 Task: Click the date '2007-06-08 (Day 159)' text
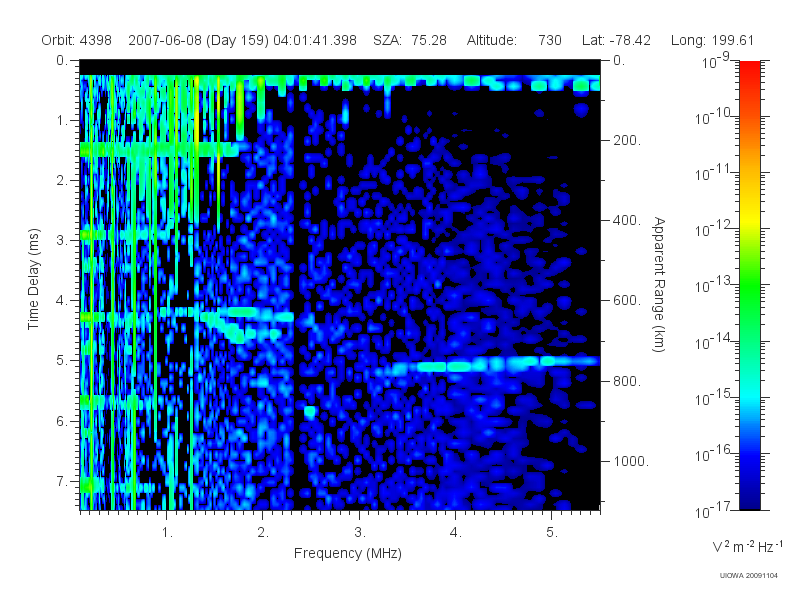coord(198,40)
